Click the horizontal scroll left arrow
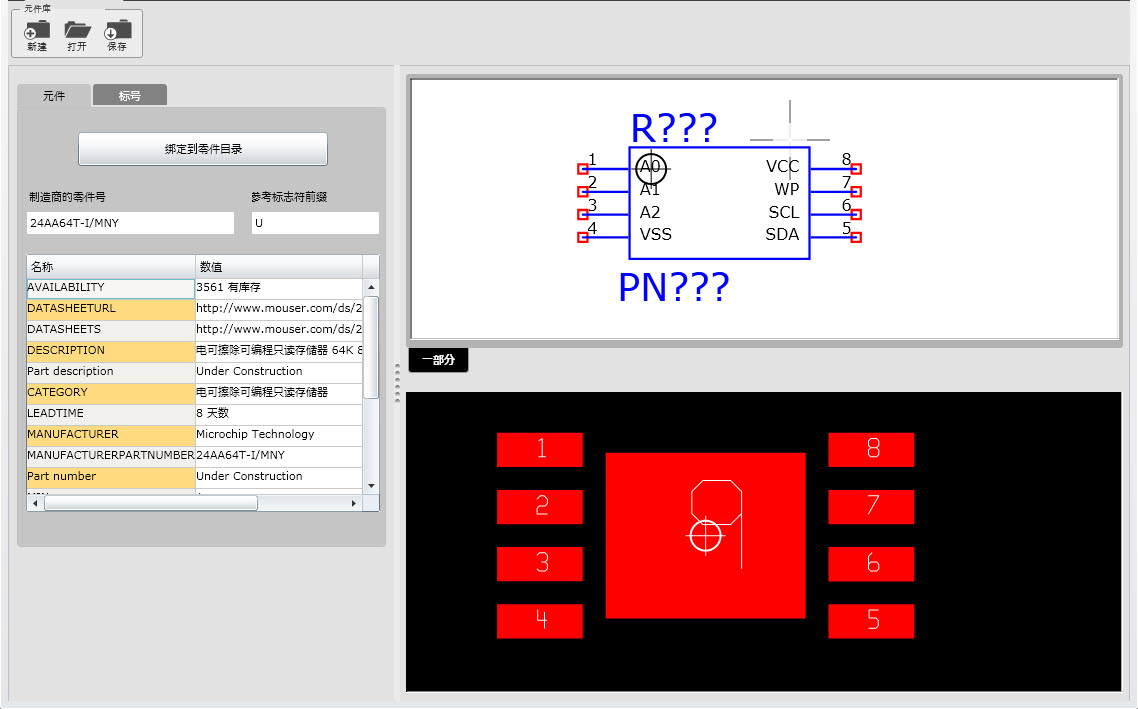The width and height of the screenshot is (1138, 709). pos(35,503)
